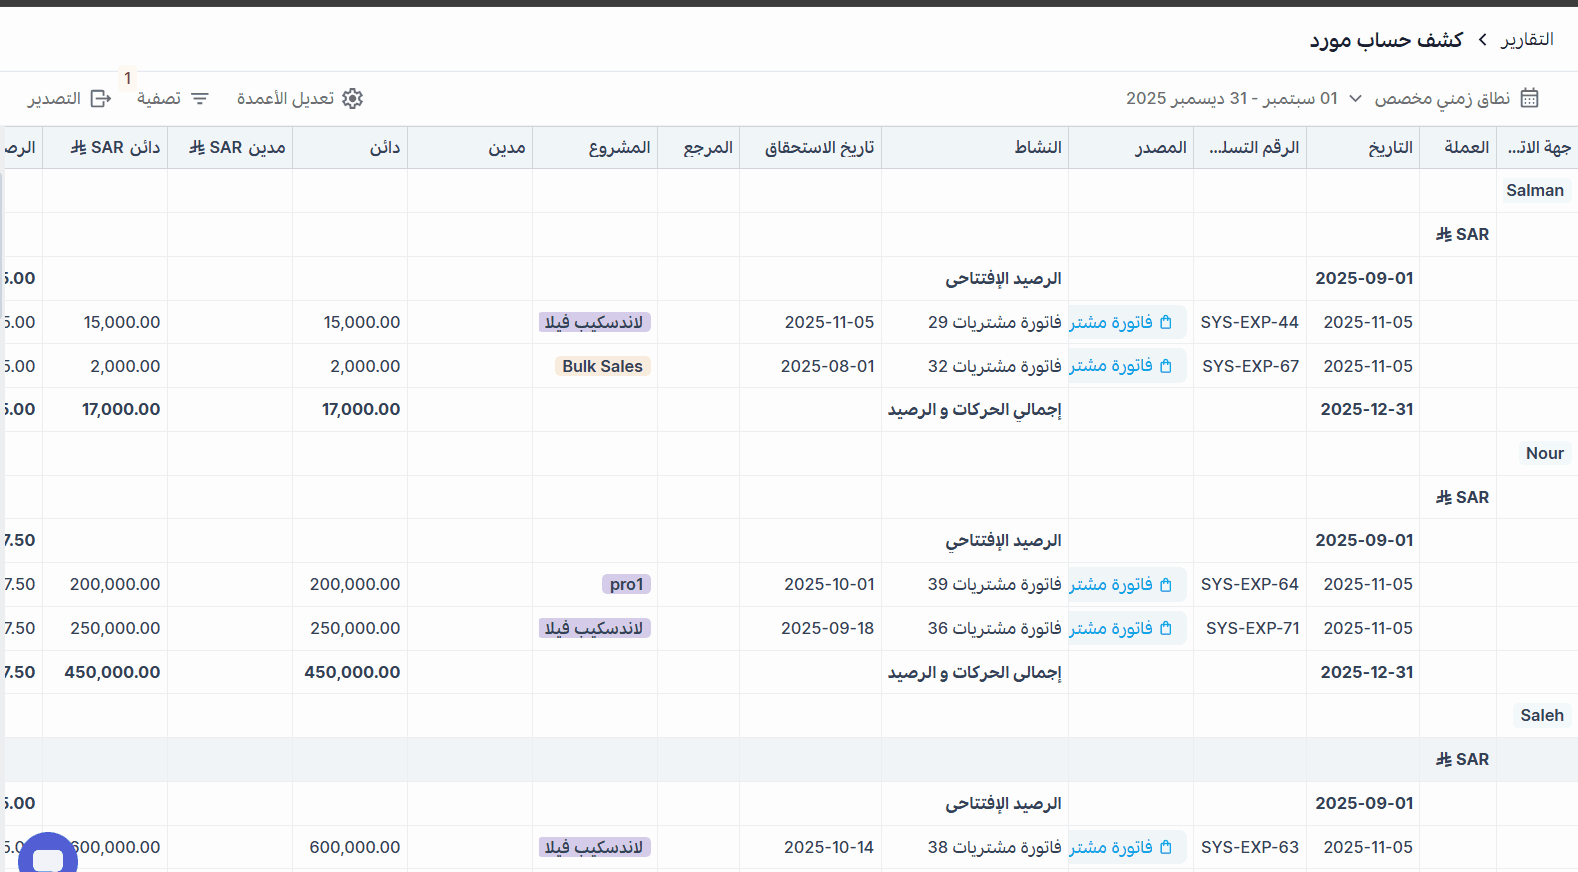The height and width of the screenshot is (872, 1578).
Task: Click the gear icon for تعديل الأعمدة
Action: click(352, 98)
